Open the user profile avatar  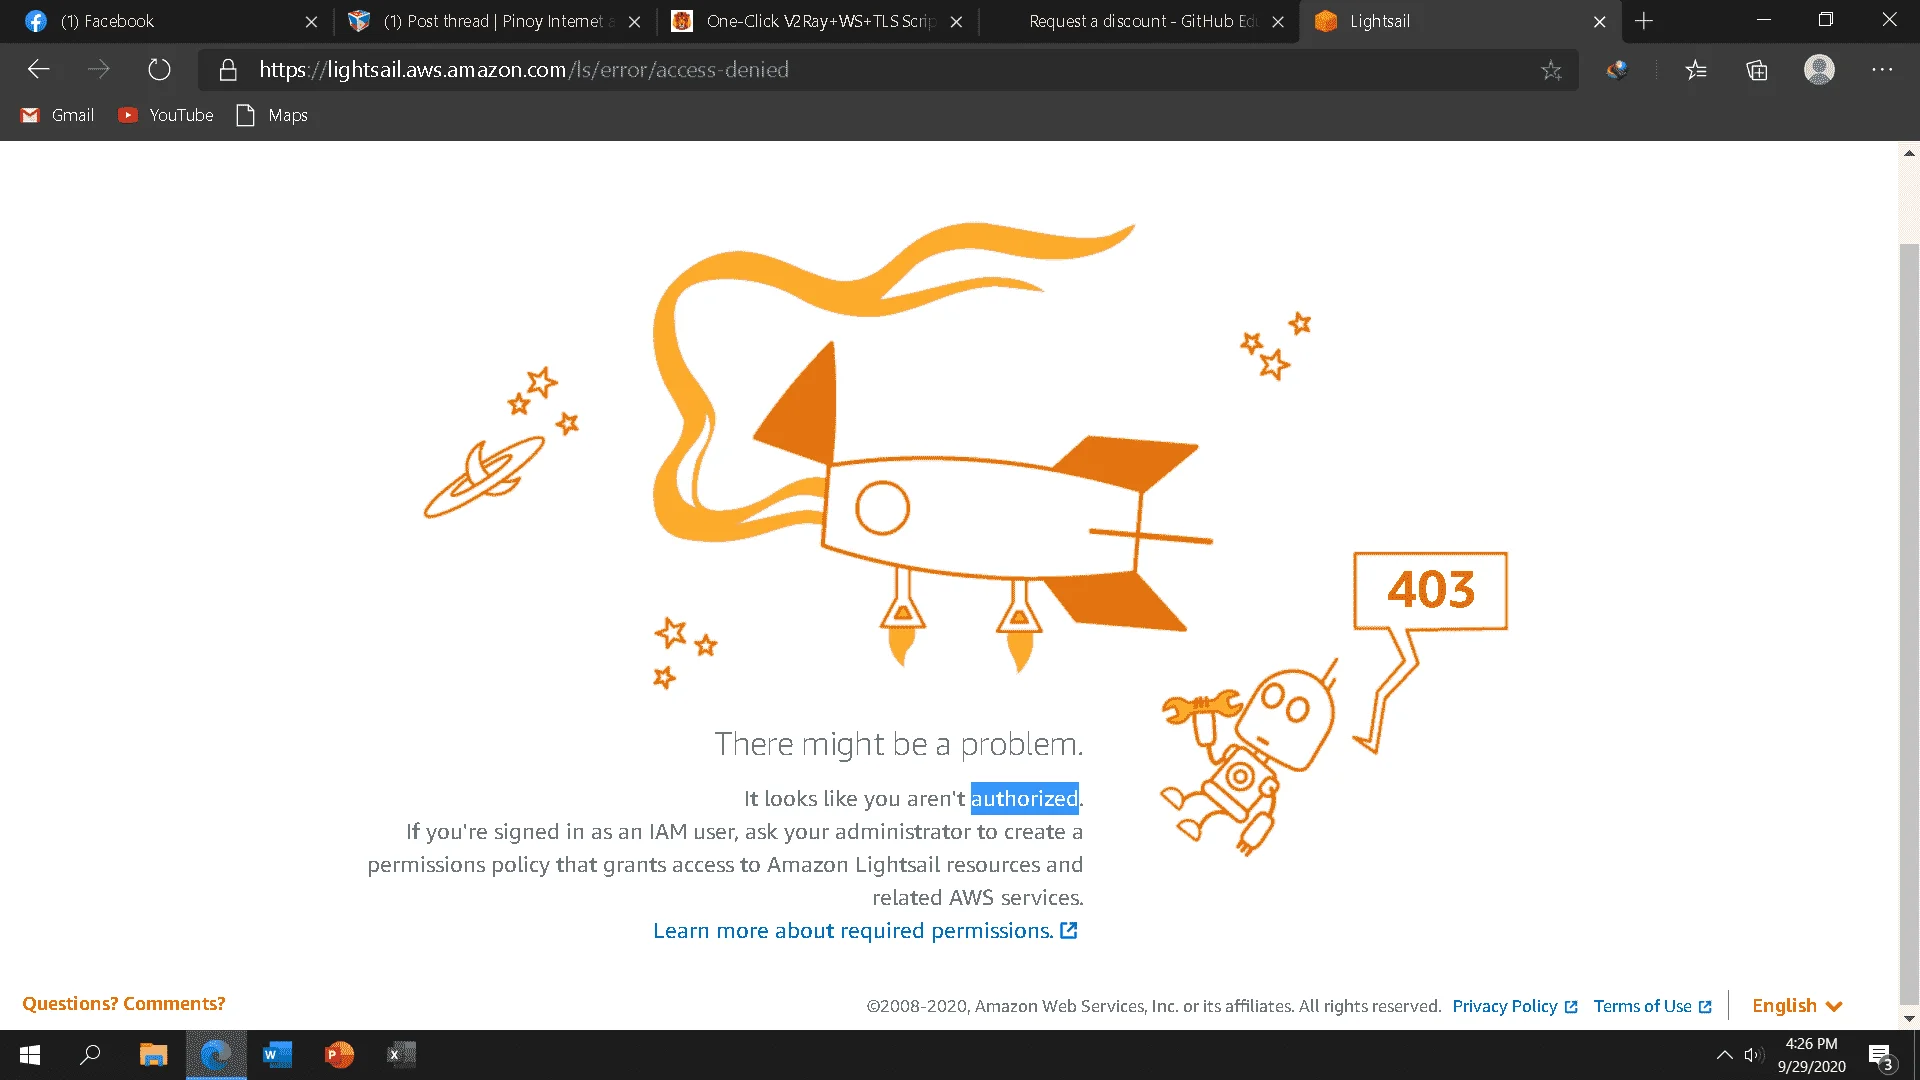[x=1819, y=70]
